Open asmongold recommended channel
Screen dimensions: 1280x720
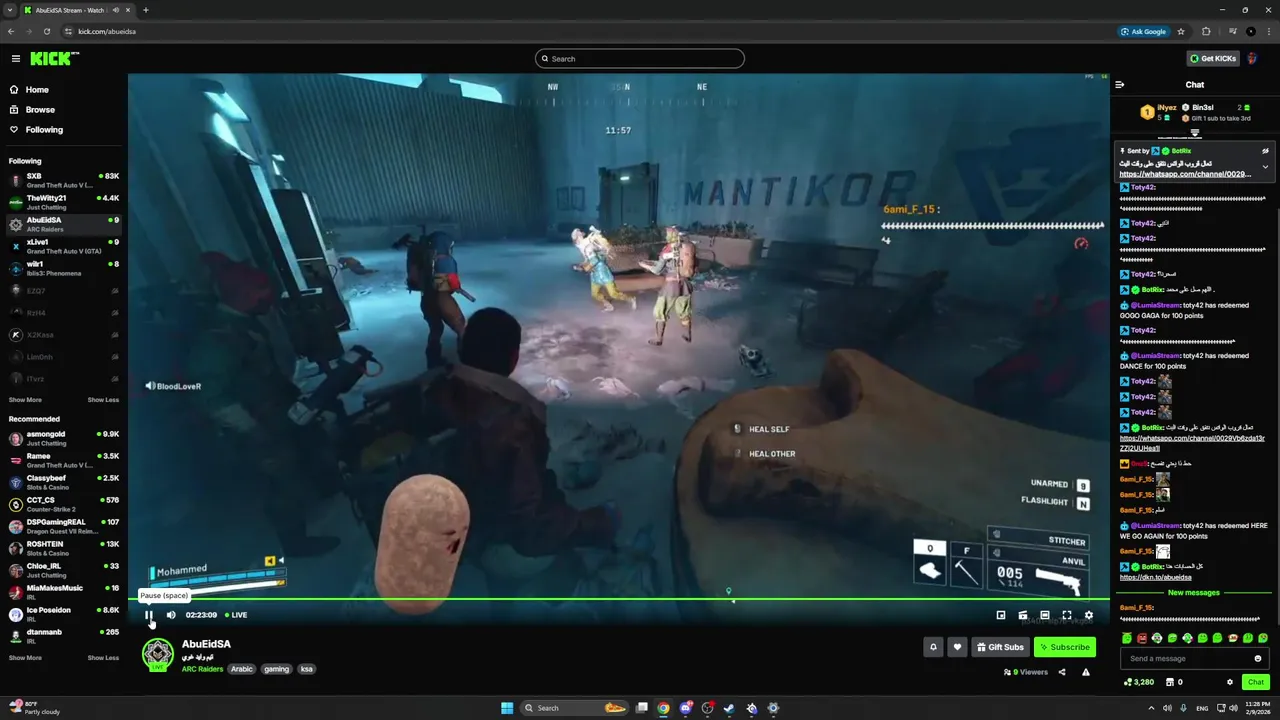pos(64,438)
